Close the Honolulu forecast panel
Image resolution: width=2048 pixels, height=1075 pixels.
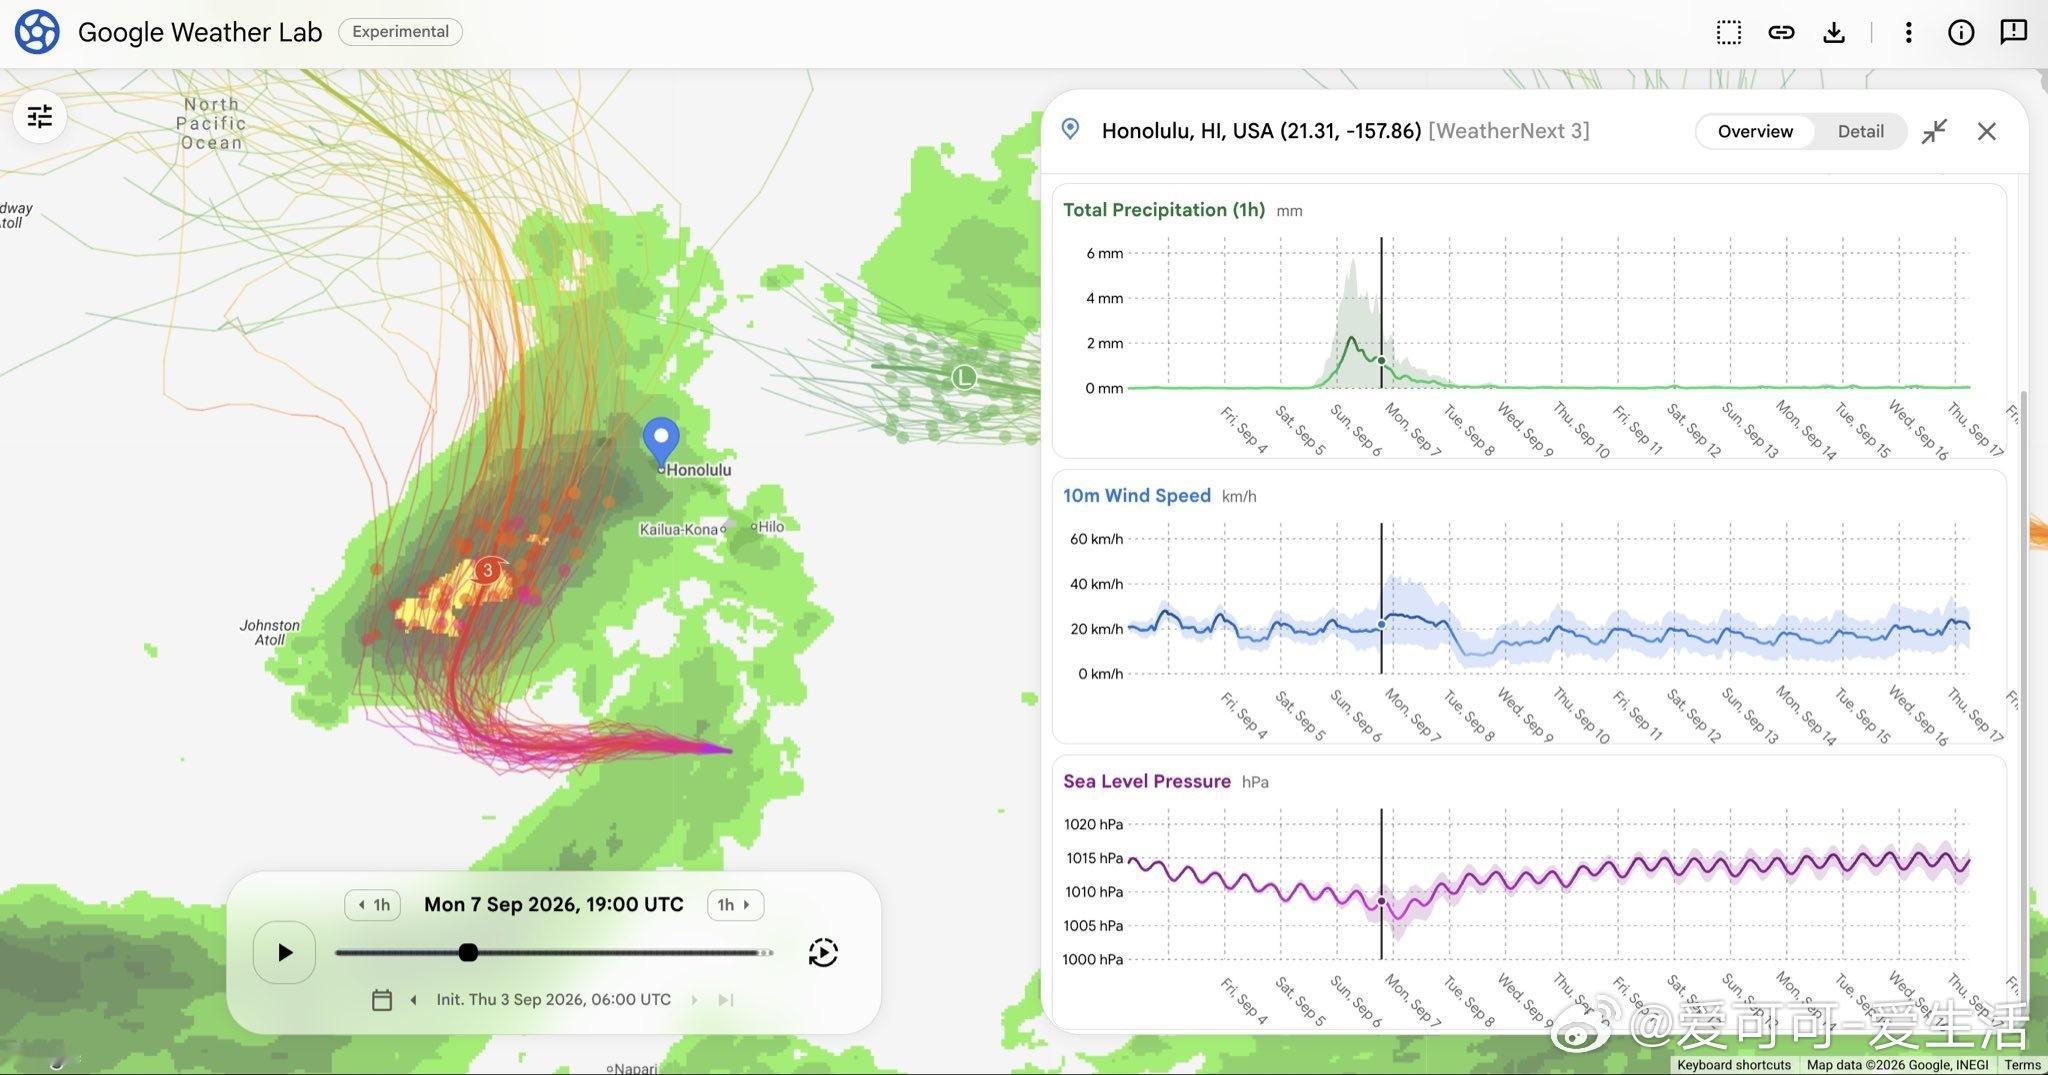(1987, 131)
